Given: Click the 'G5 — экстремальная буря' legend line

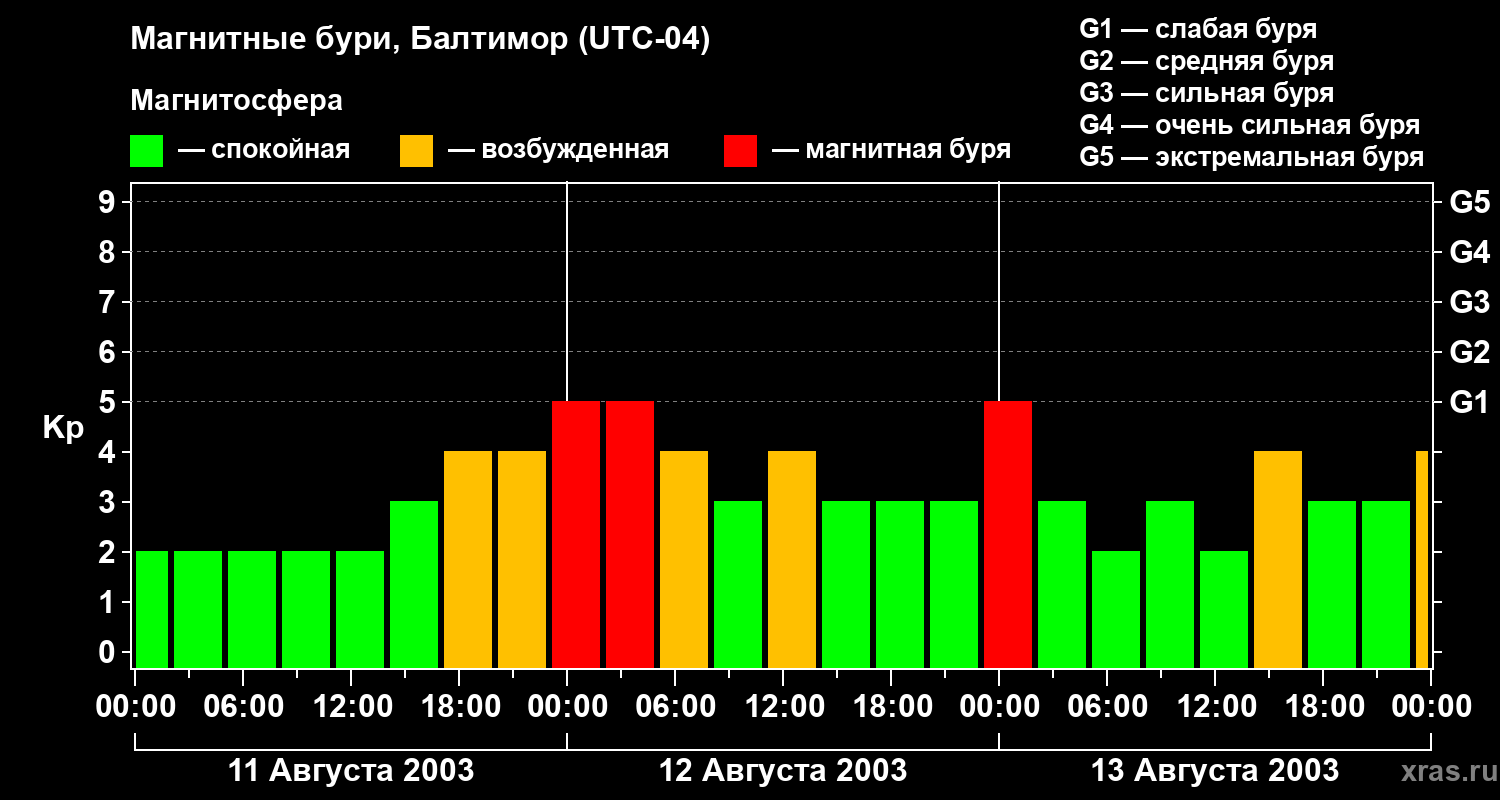Looking at the screenshot, I should (x=1251, y=157).
